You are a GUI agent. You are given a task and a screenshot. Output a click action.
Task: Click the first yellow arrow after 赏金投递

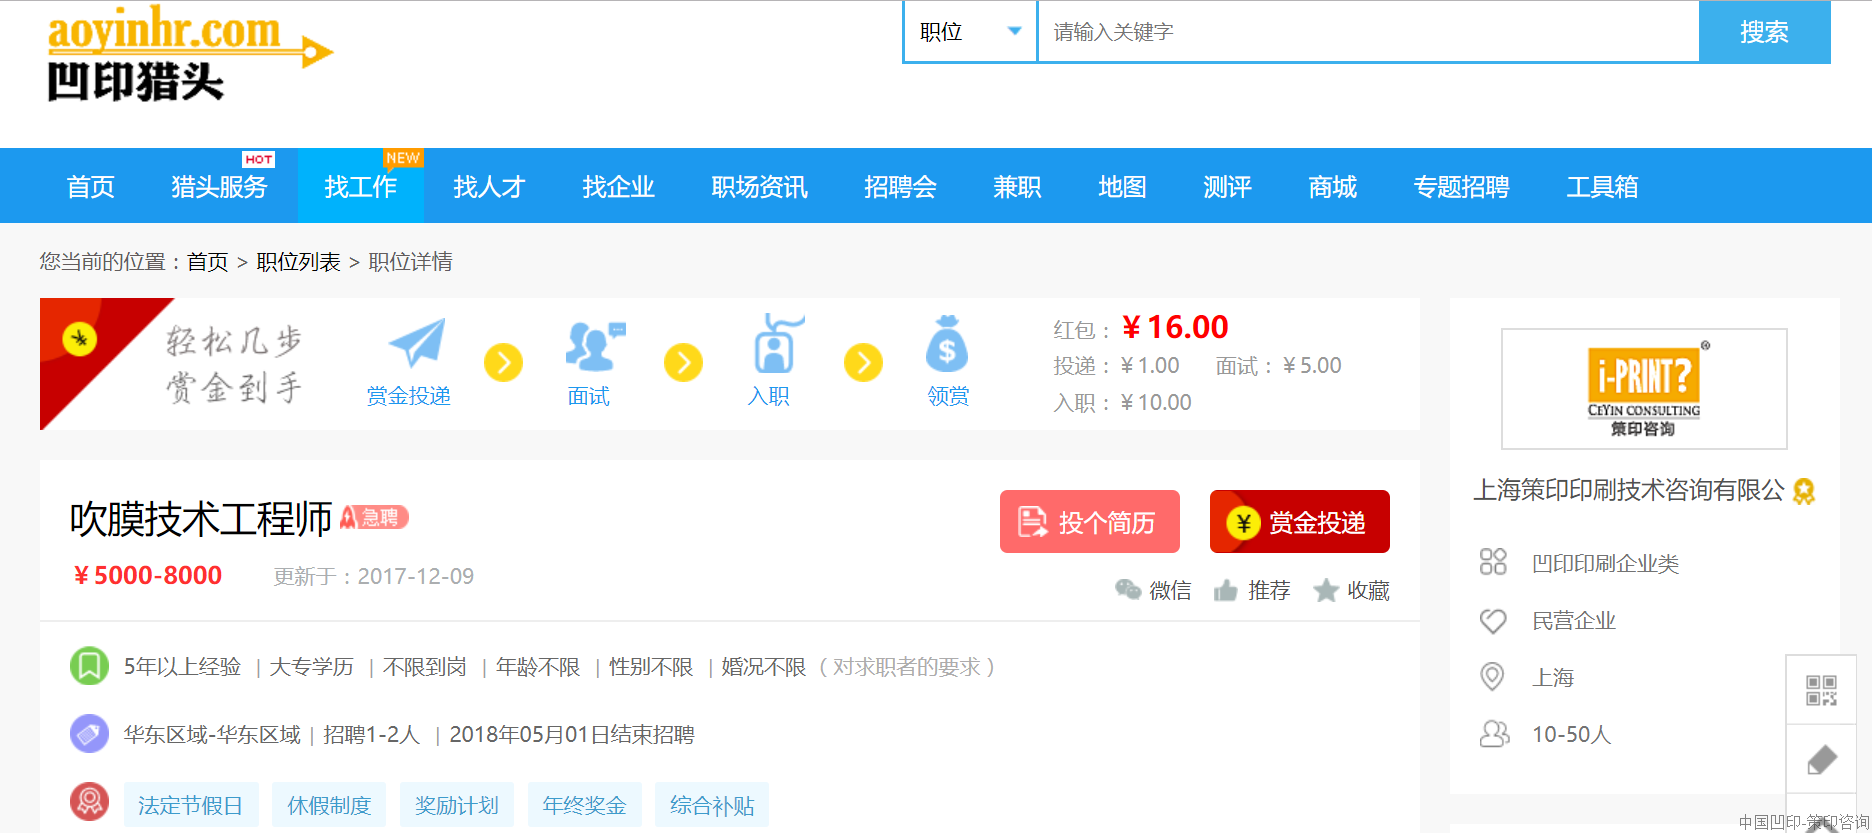503,362
